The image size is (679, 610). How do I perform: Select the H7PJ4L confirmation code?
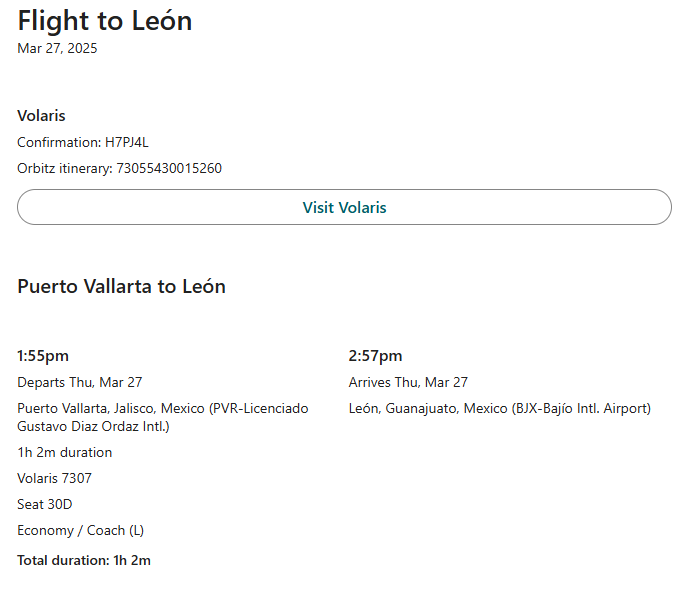click(x=127, y=142)
